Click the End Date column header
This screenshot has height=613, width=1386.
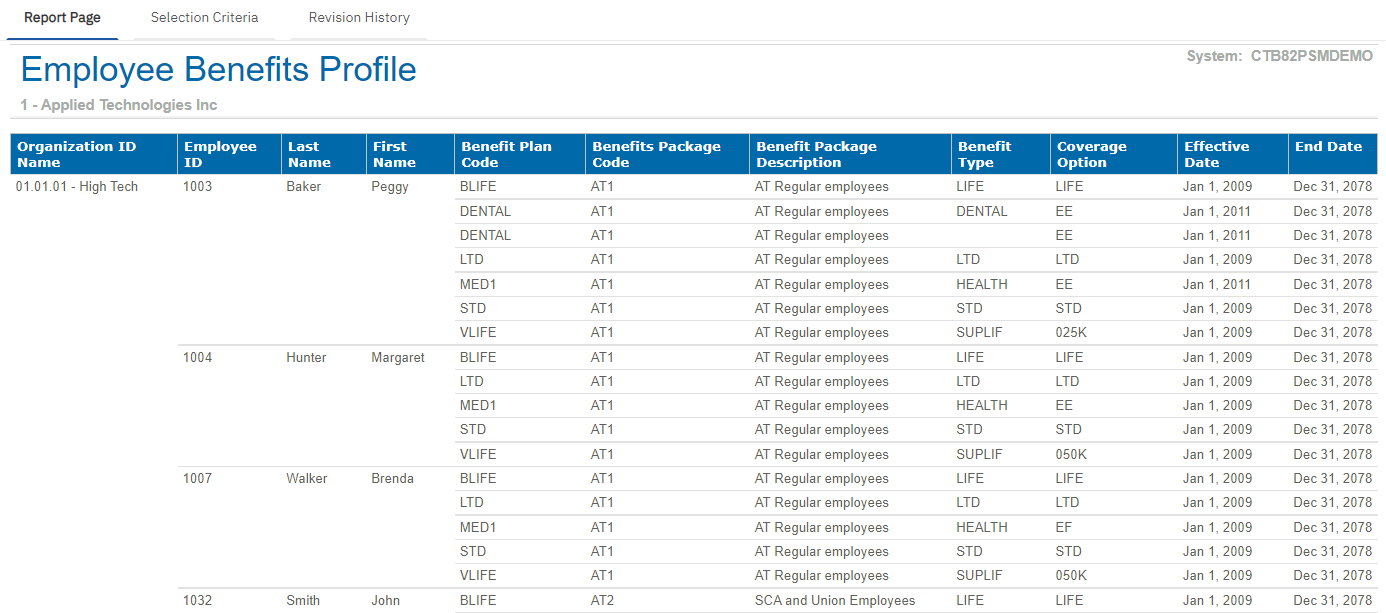click(1328, 147)
